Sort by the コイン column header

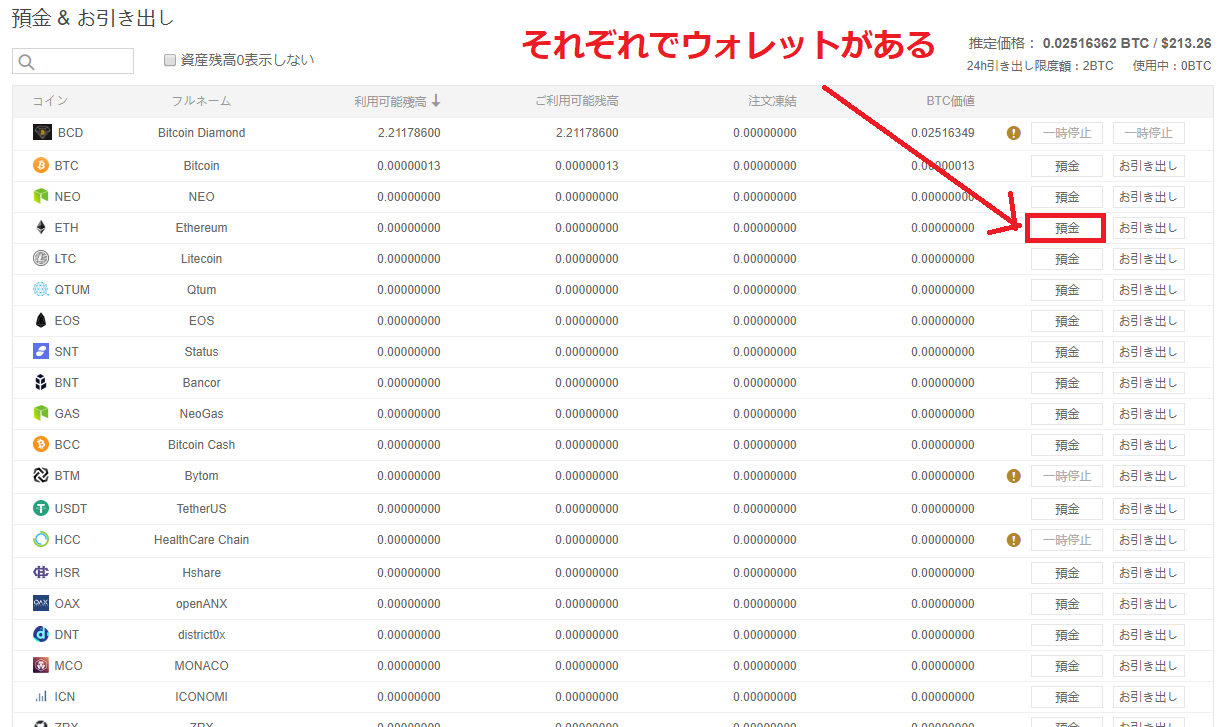pyautogui.click(x=50, y=101)
